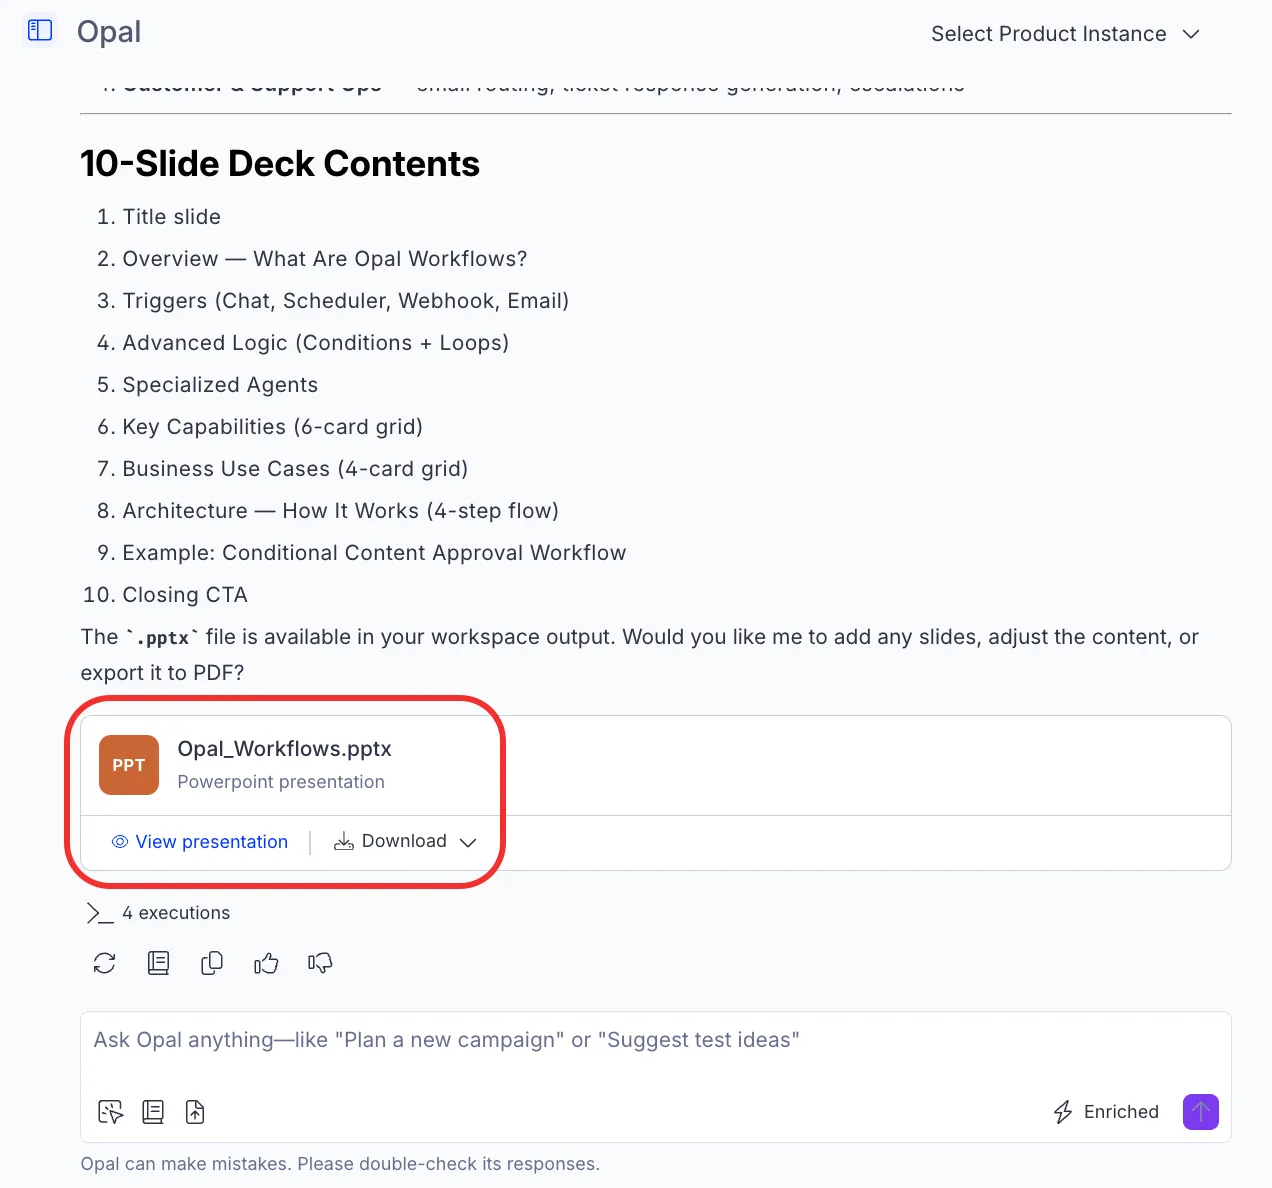The image size is (1272, 1188).
Task: Copy the response with the copy icon
Action: [212, 963]
